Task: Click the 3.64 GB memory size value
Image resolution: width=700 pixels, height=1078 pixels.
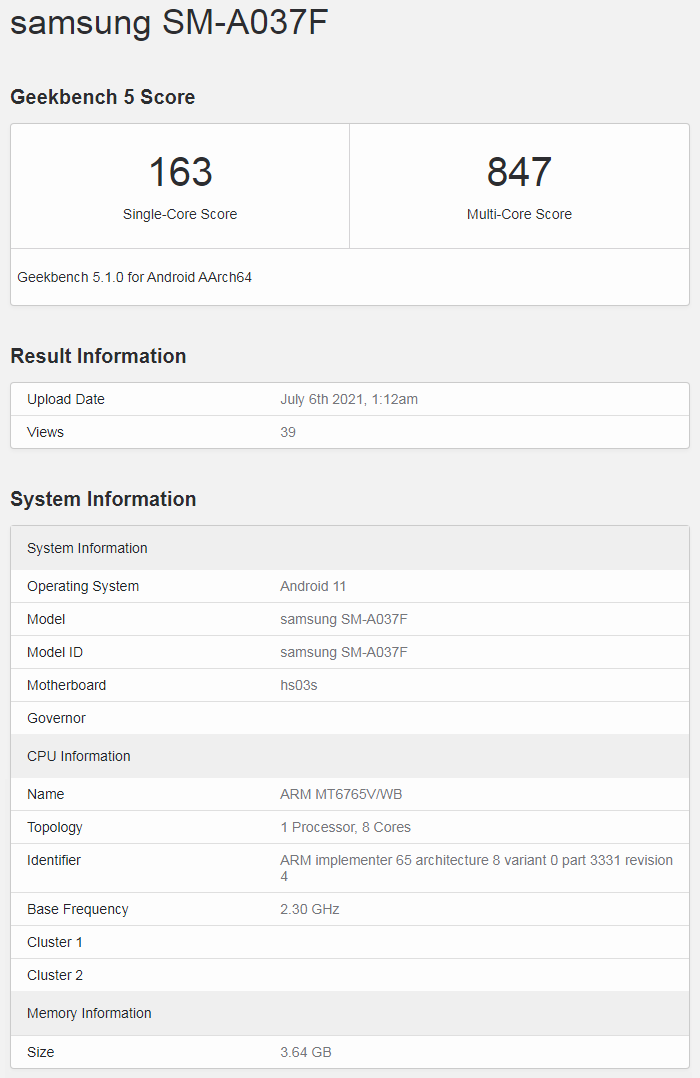Action: 306,1052
